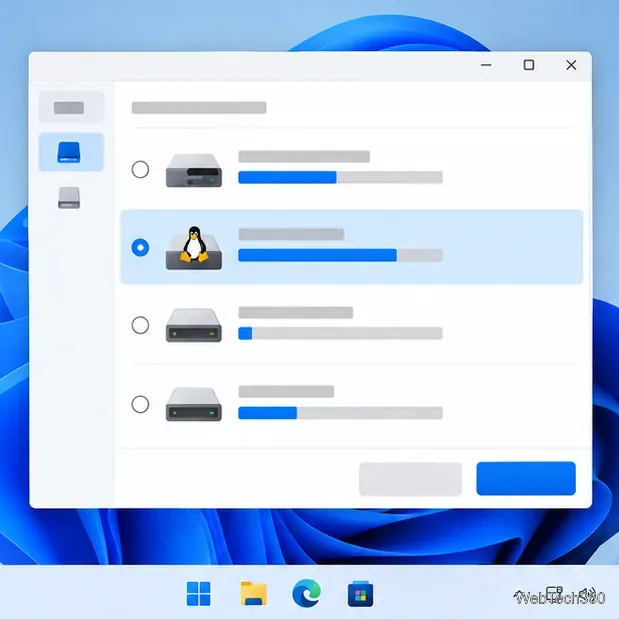Select the Linux penguin drive radio button
The width and height of the screenshot is (619, 619).
click(x=140, y=248)
